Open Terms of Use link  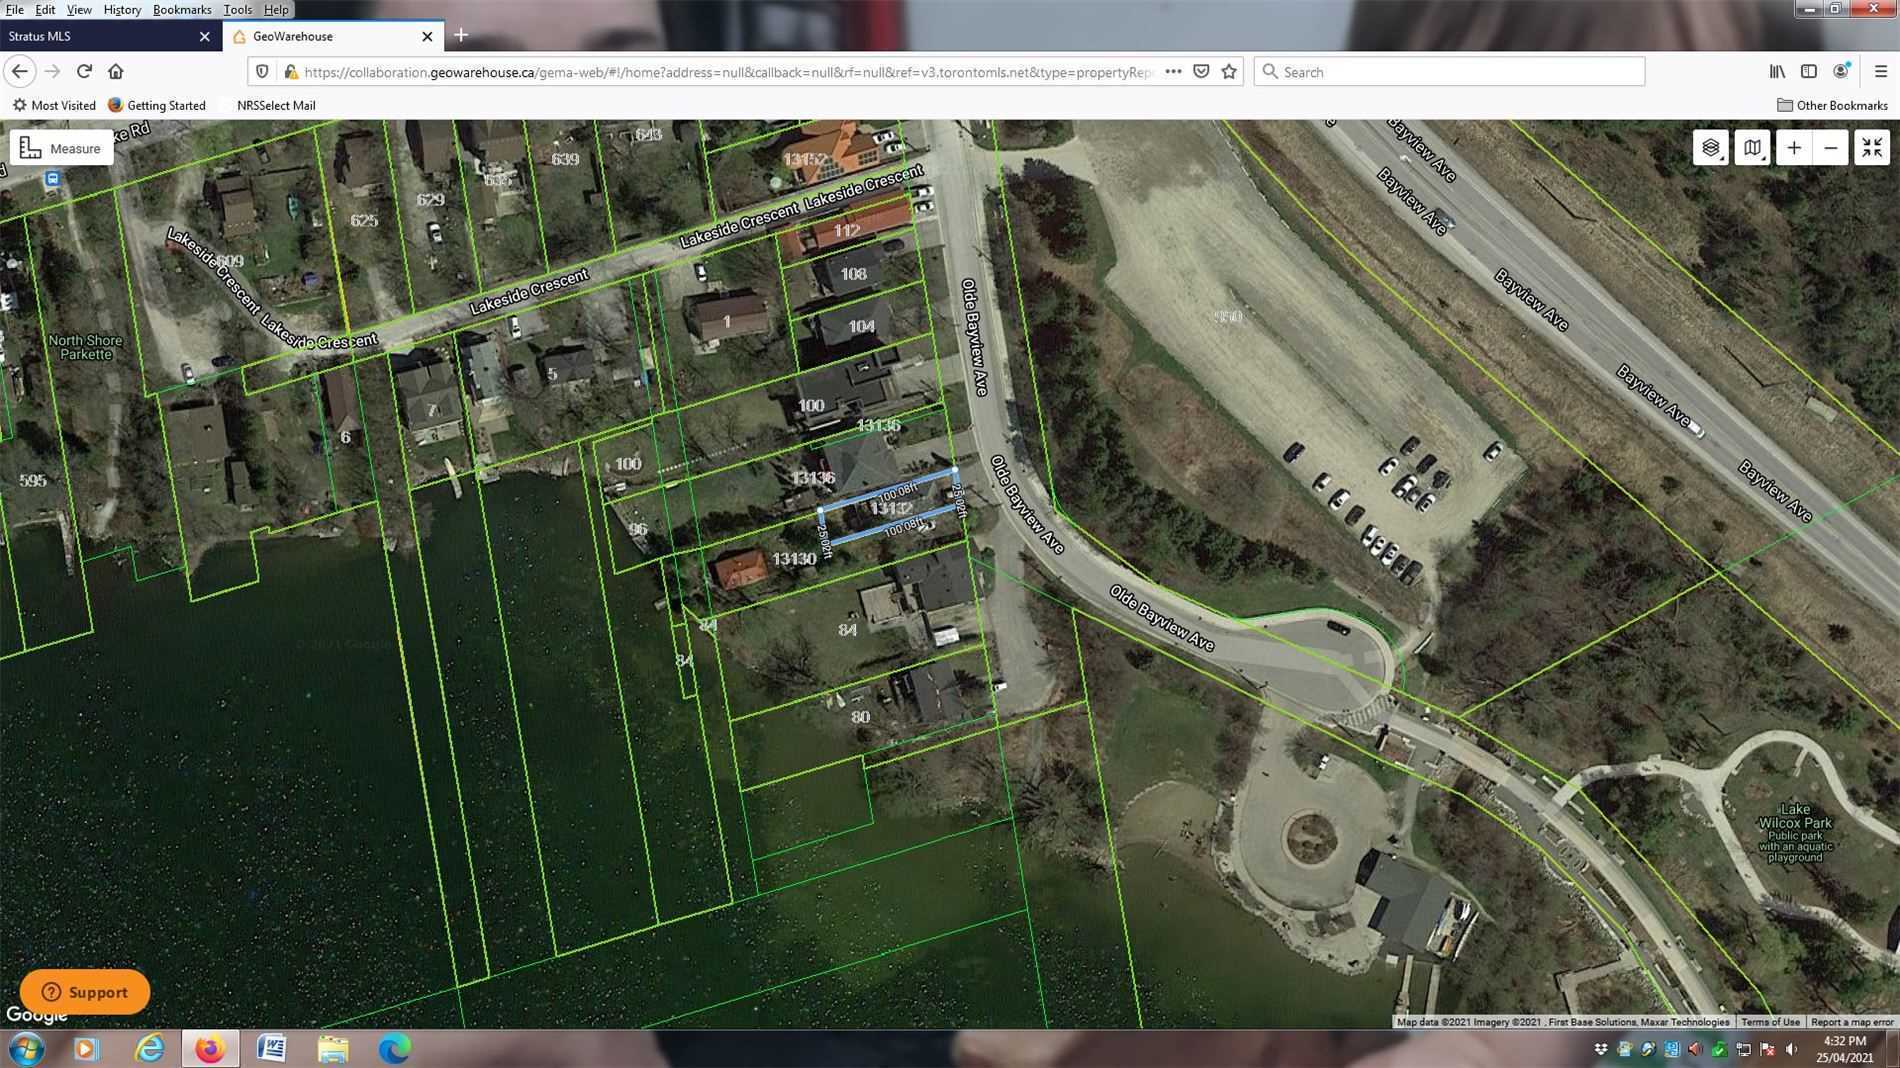(1770, 1022)
